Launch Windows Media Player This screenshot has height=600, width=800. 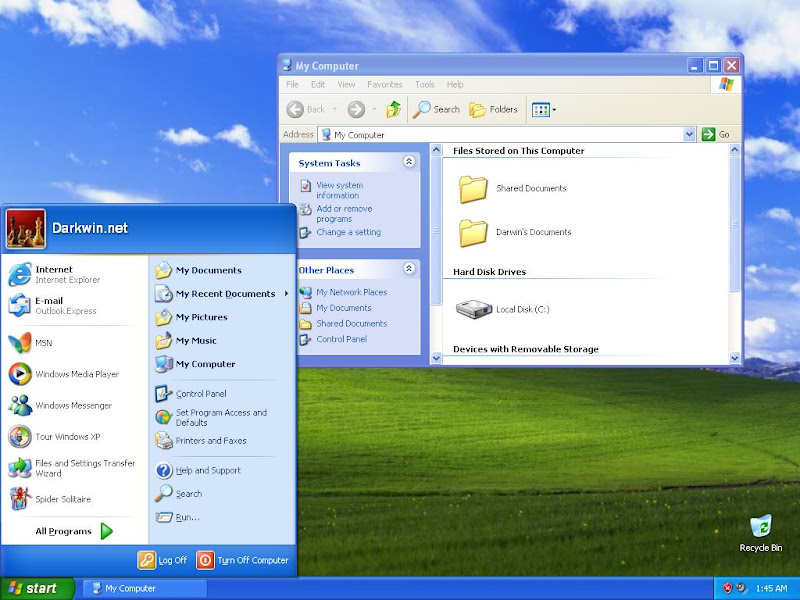(76, 374)
